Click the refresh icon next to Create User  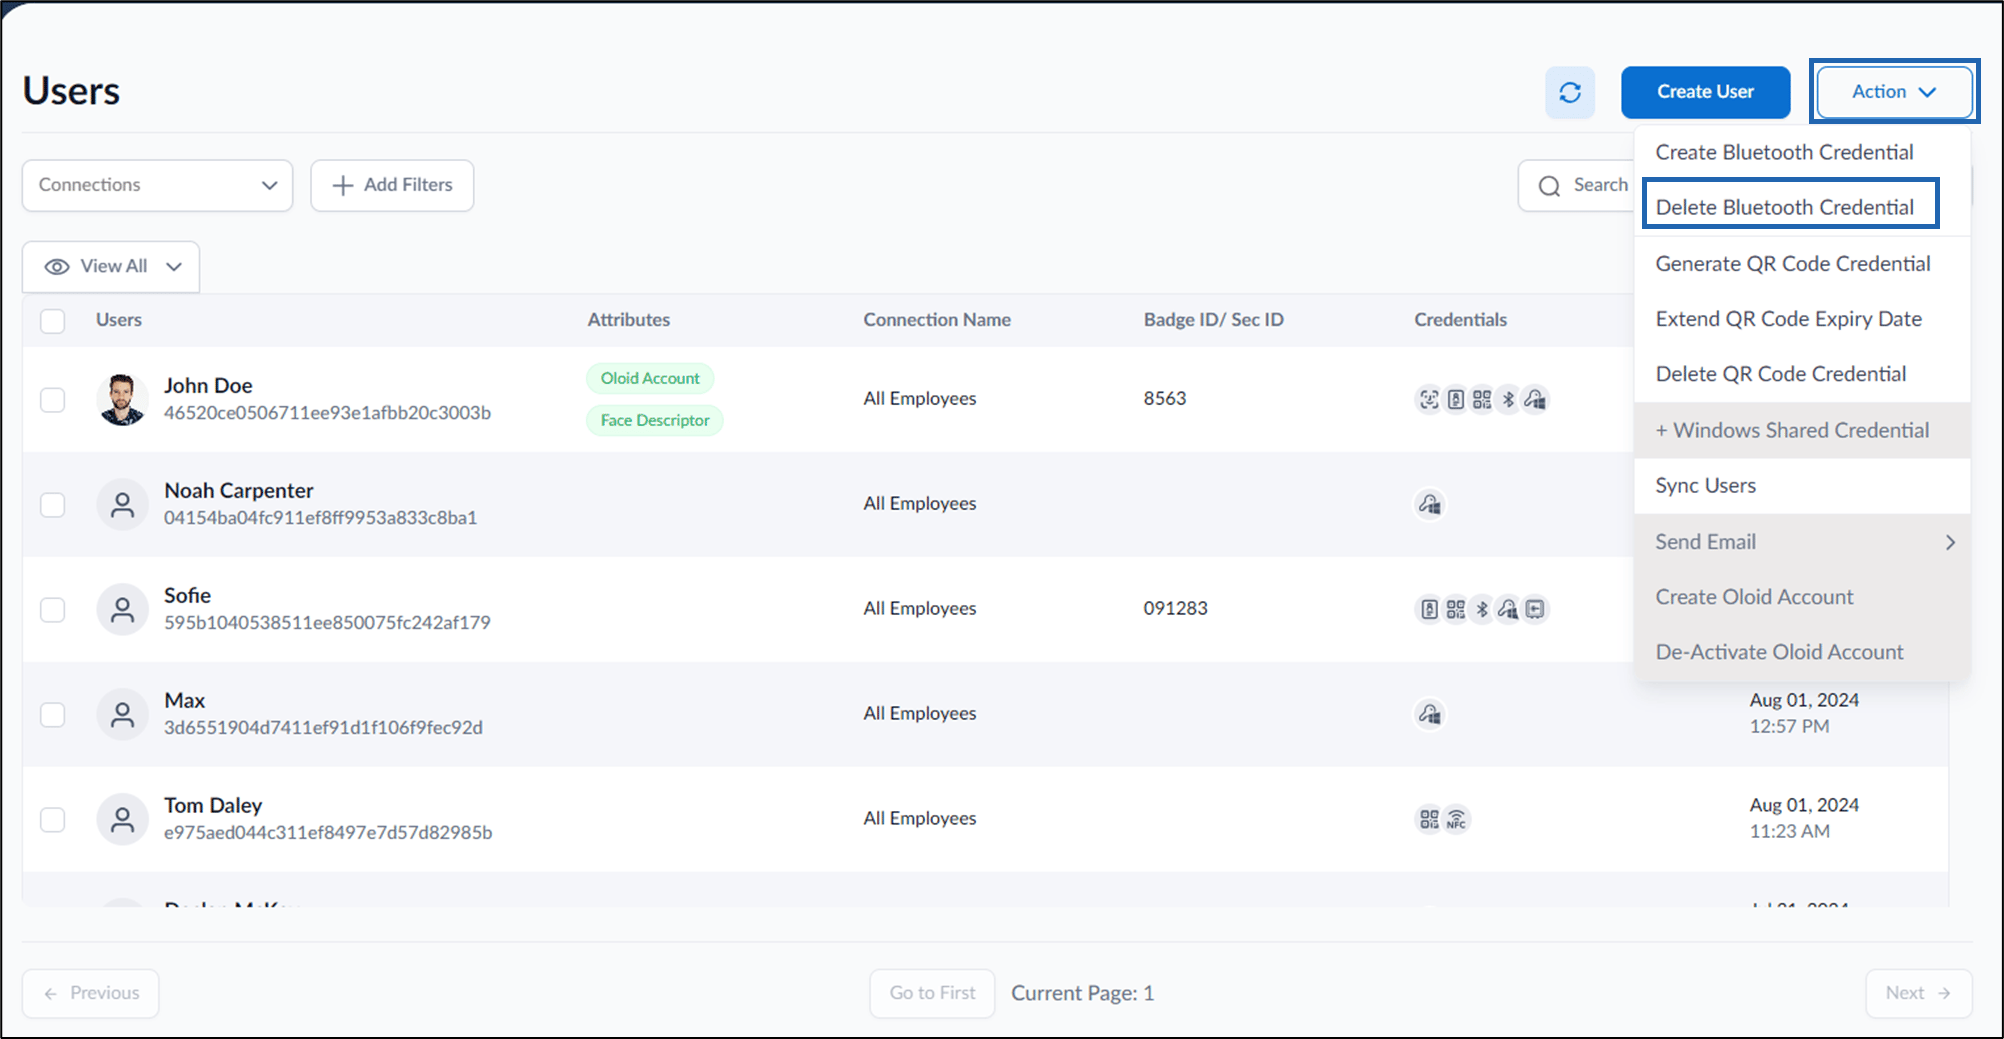[x=1570, y=92]
